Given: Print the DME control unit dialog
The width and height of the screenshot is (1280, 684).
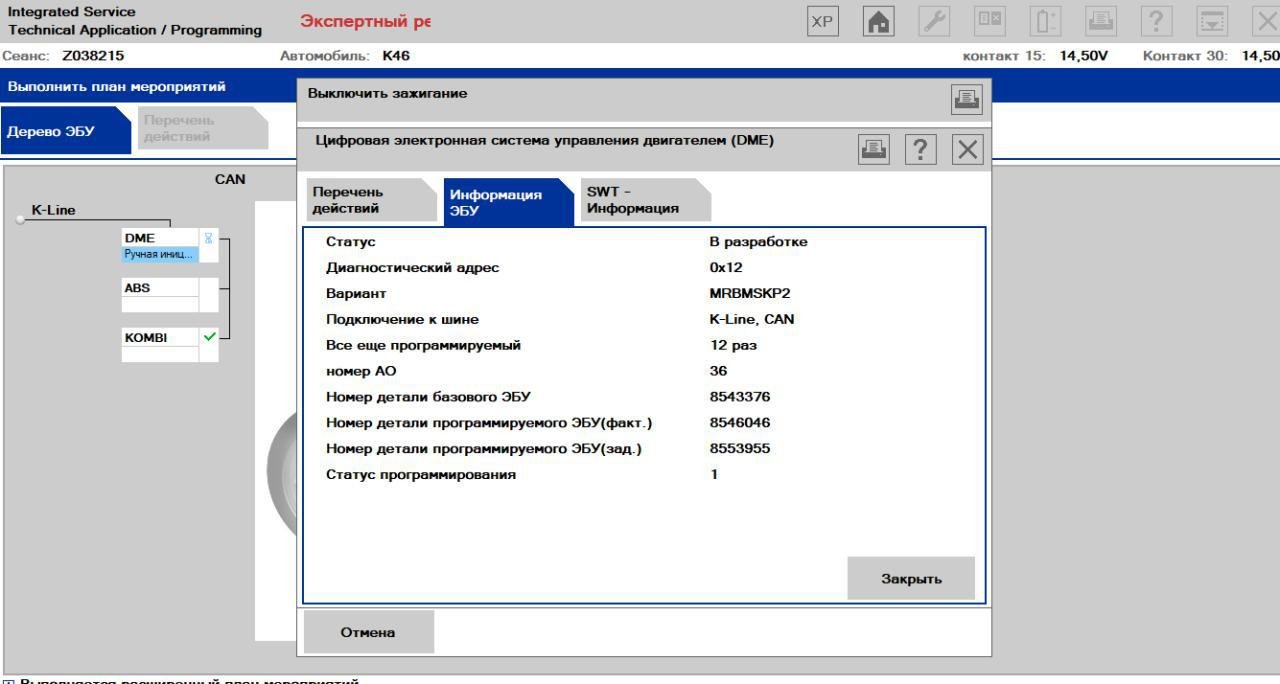Looking at the screenshot, I should [x=874, y=150].
